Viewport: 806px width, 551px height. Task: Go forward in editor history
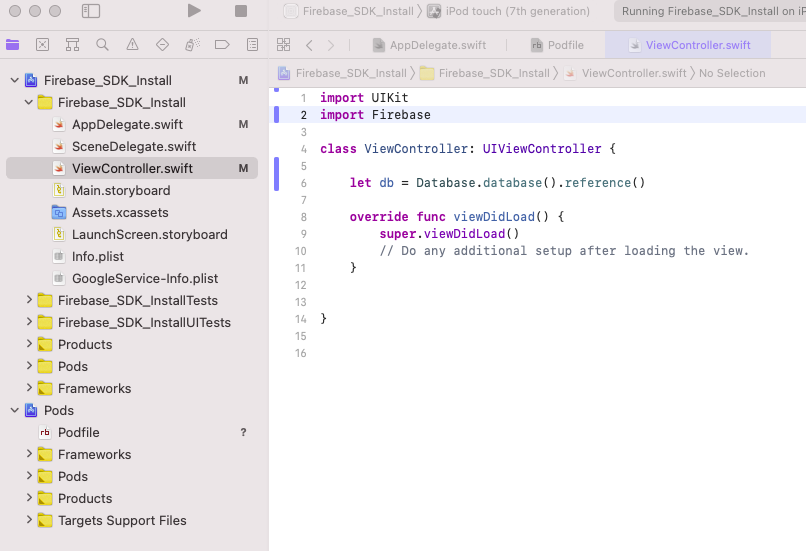(x=331, y=45)
